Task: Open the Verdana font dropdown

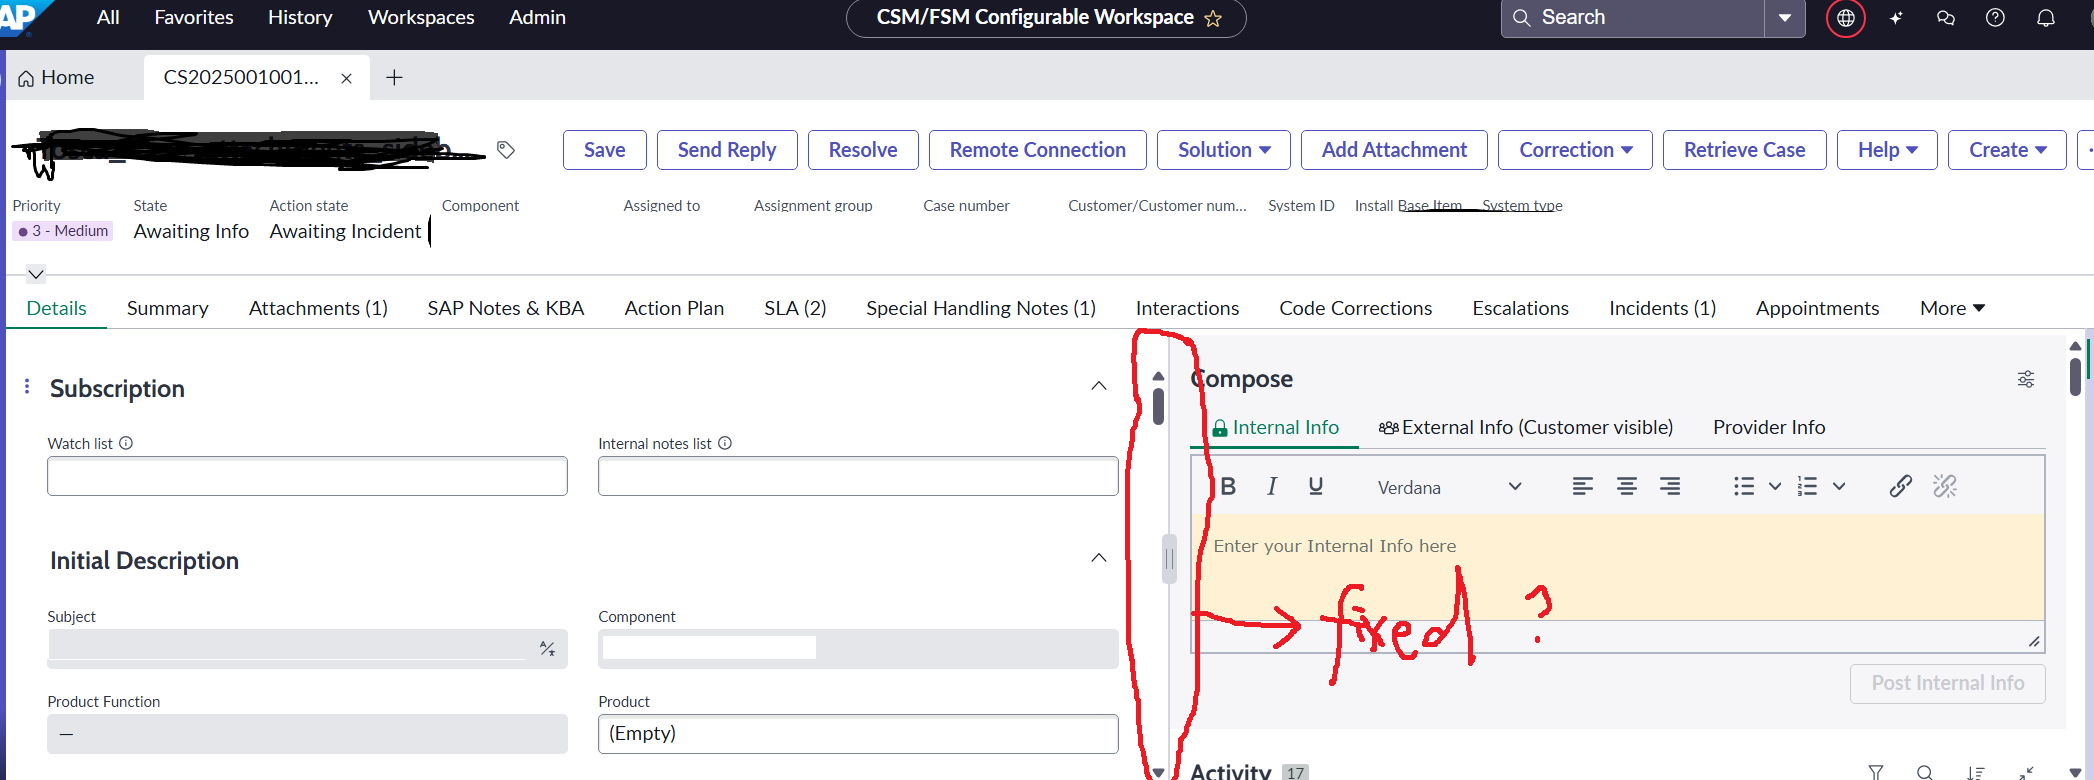Action: pyautogui.click(x=1449, y=487)
